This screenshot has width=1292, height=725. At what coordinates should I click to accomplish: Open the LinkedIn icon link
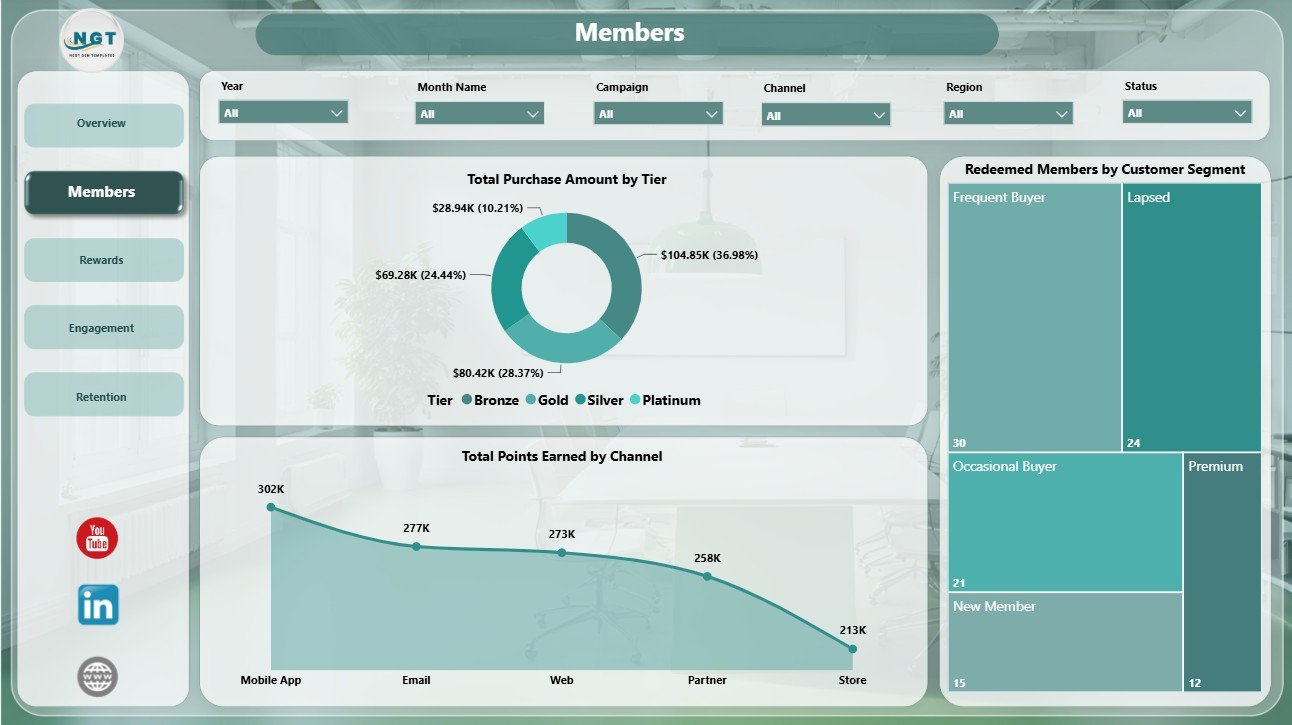(x=98, y=605)
